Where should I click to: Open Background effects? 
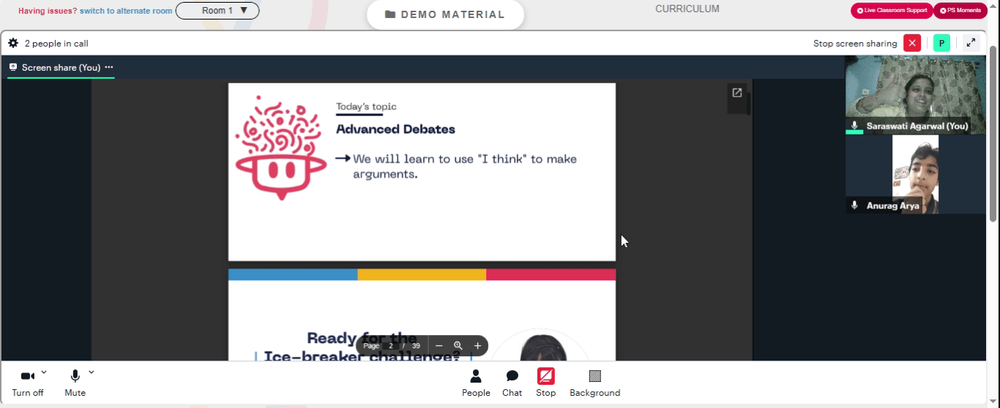[594, 384]
